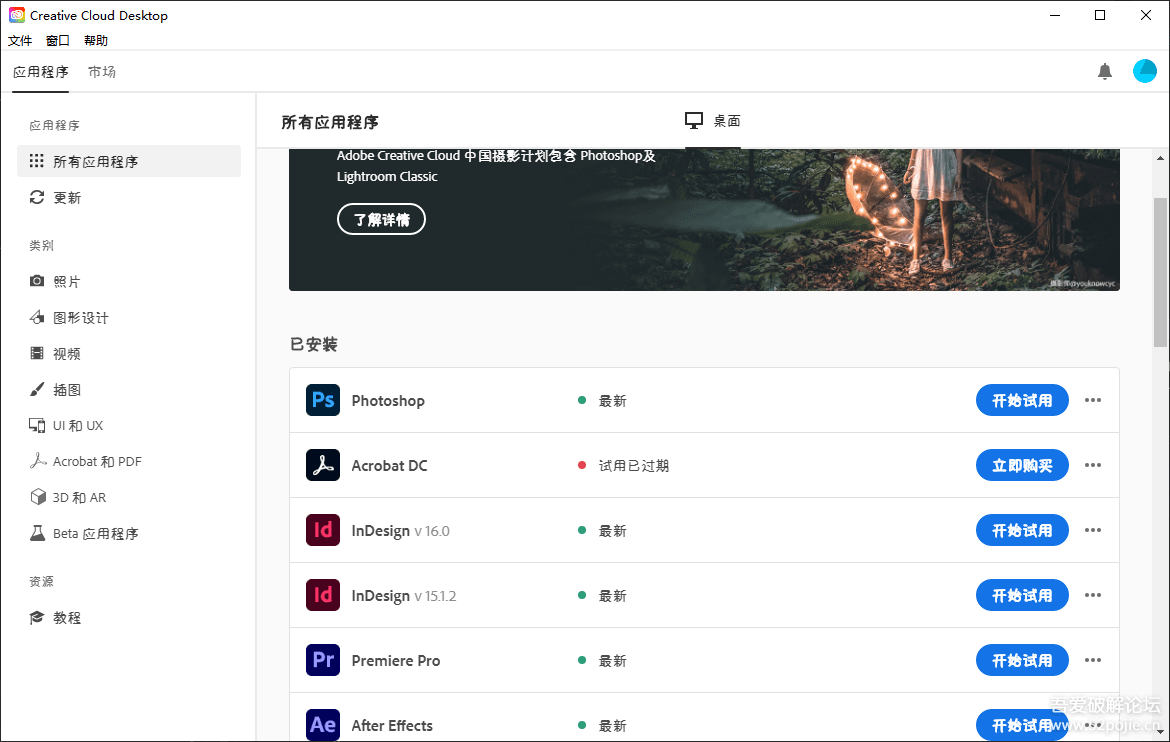Click 开始试用 for Photoshop

point(1022,400)
